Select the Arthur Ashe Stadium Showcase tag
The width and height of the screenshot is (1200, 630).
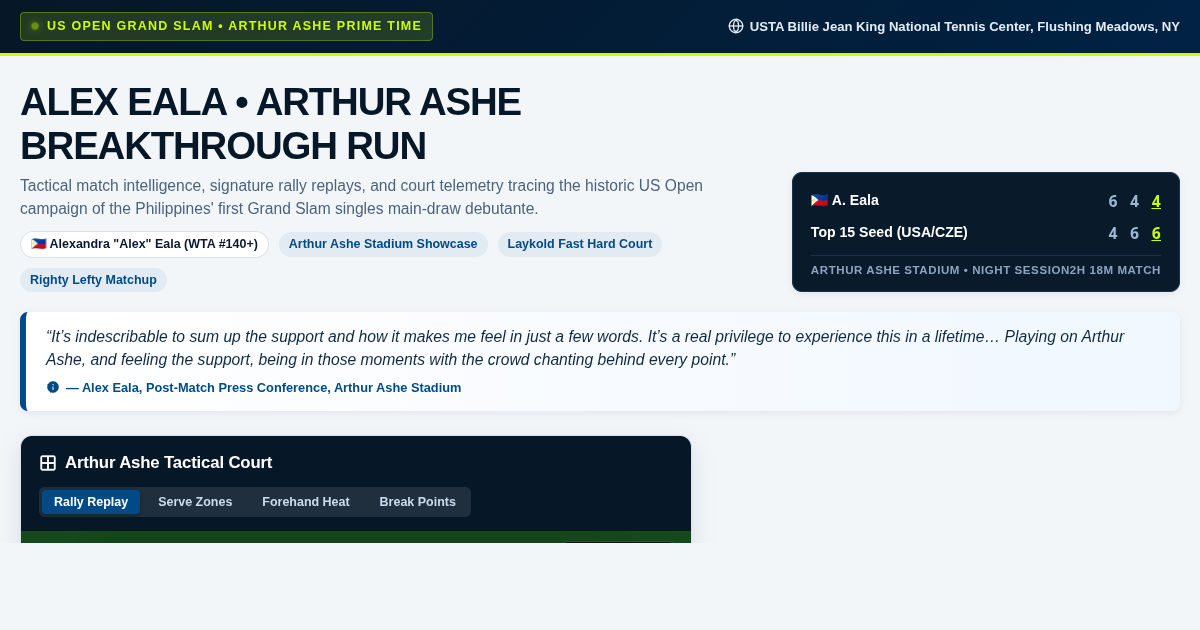point(383,244)
